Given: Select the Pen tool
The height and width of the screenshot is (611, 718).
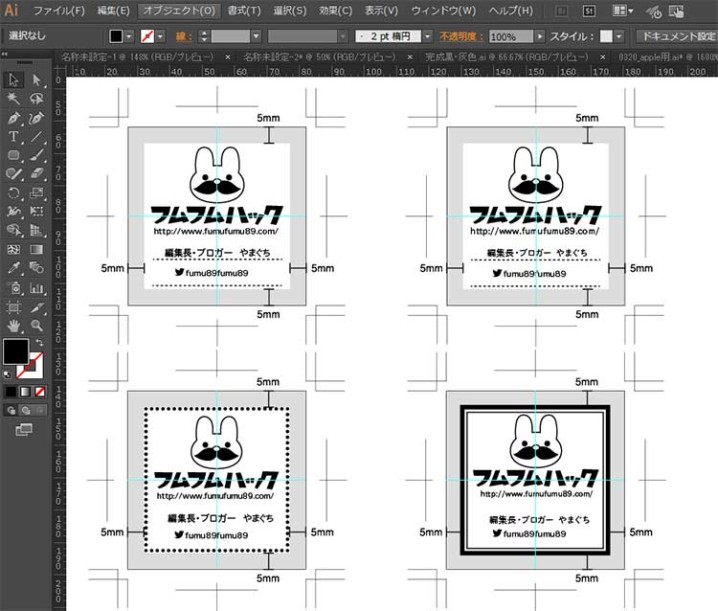Looking at the screenshot, I should click(x=14, y=118).
